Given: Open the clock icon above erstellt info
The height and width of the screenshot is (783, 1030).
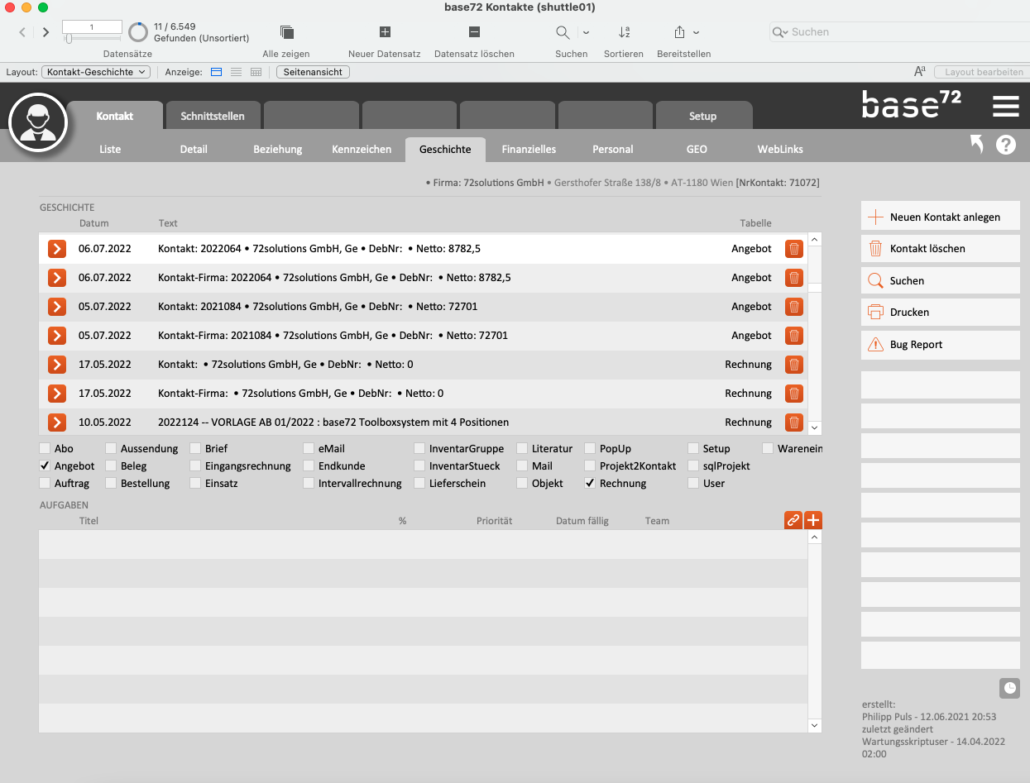Looking at the screenshot, I should (1009, 688).
